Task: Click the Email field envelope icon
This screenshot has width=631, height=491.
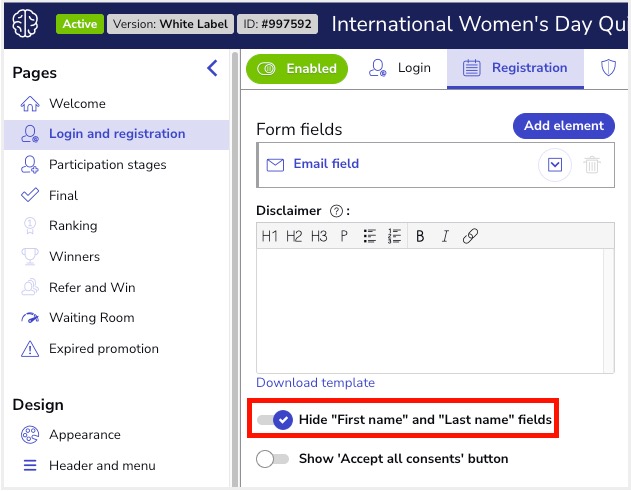Action: [275, 165]
